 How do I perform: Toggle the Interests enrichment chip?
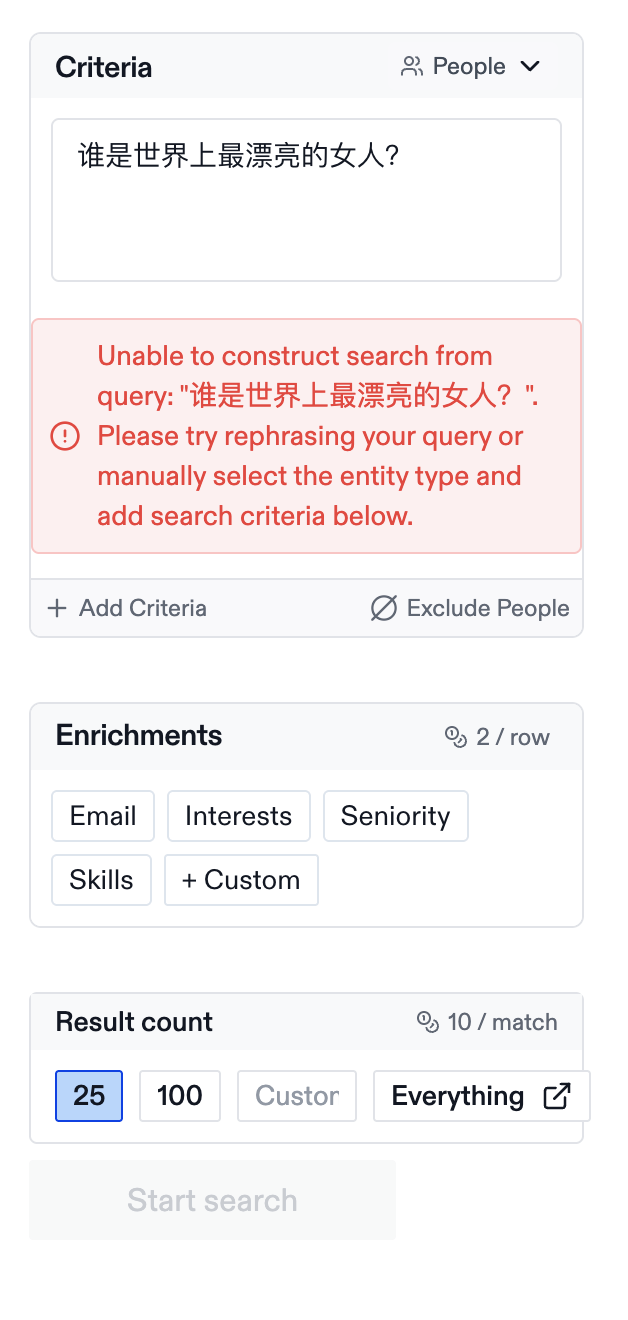coord(238,816)
